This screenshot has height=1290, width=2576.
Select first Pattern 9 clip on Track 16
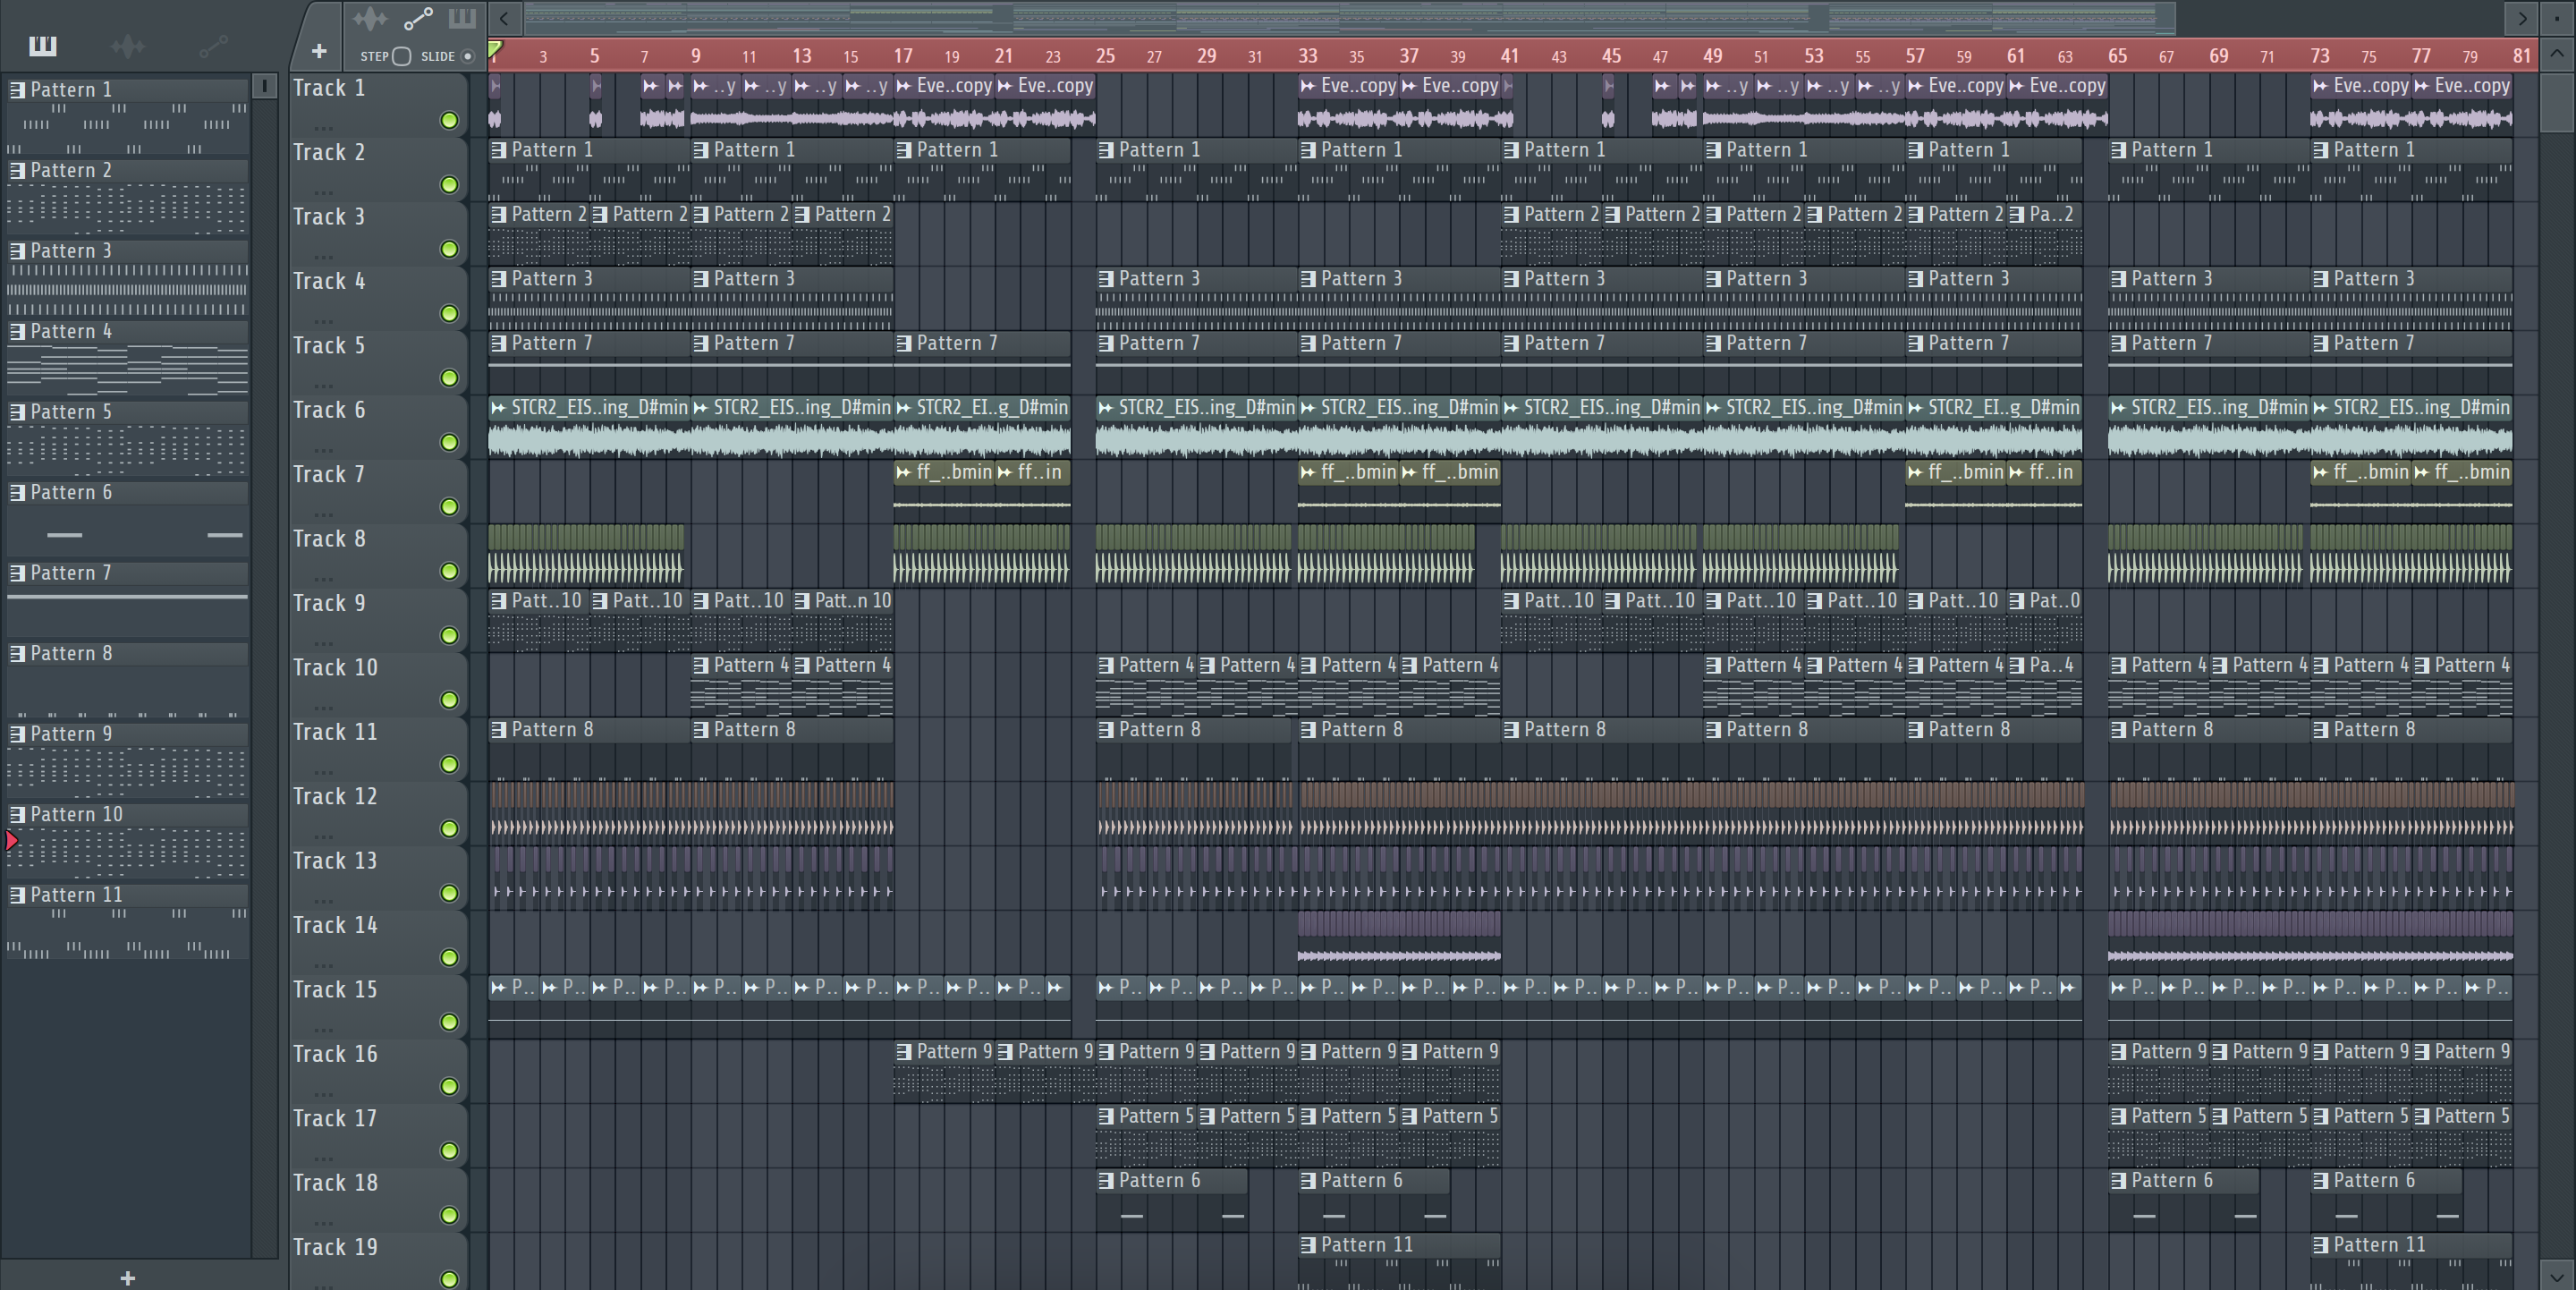[x=944, y=1070]
